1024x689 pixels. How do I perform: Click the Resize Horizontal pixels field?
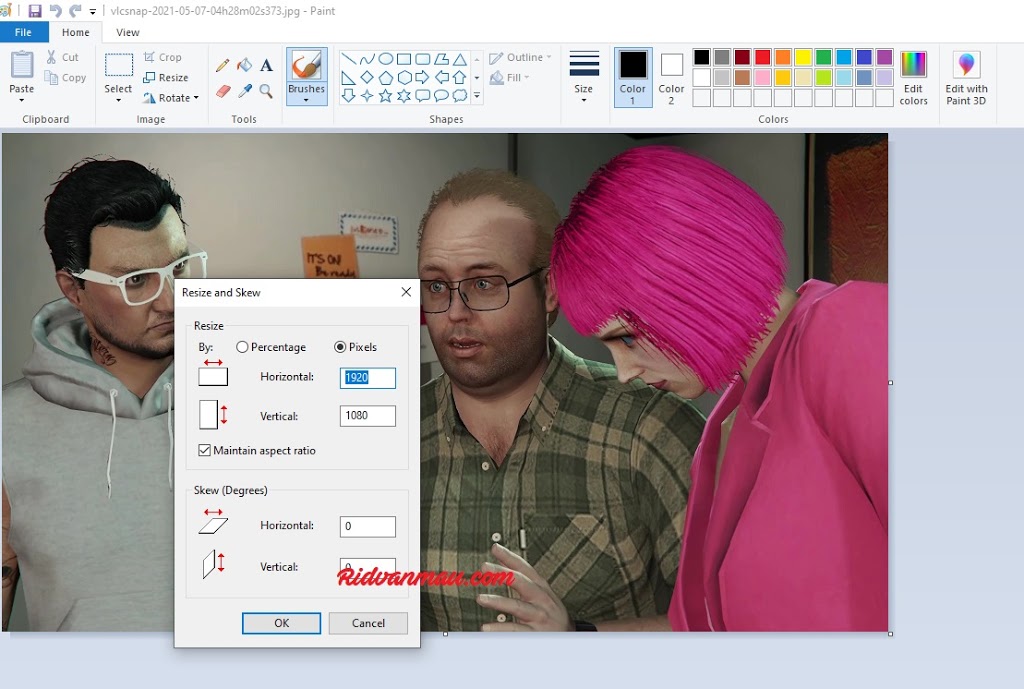click(368, 377)
